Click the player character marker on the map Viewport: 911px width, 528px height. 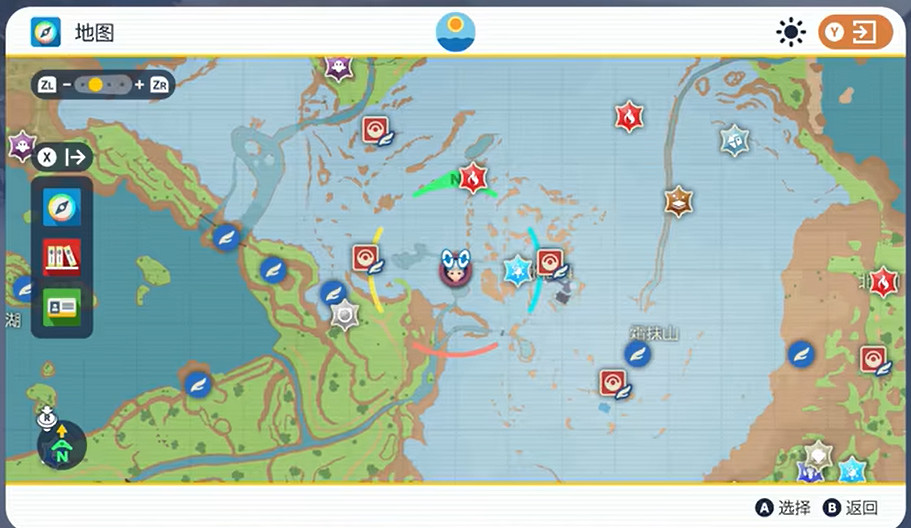click(456, 268)
